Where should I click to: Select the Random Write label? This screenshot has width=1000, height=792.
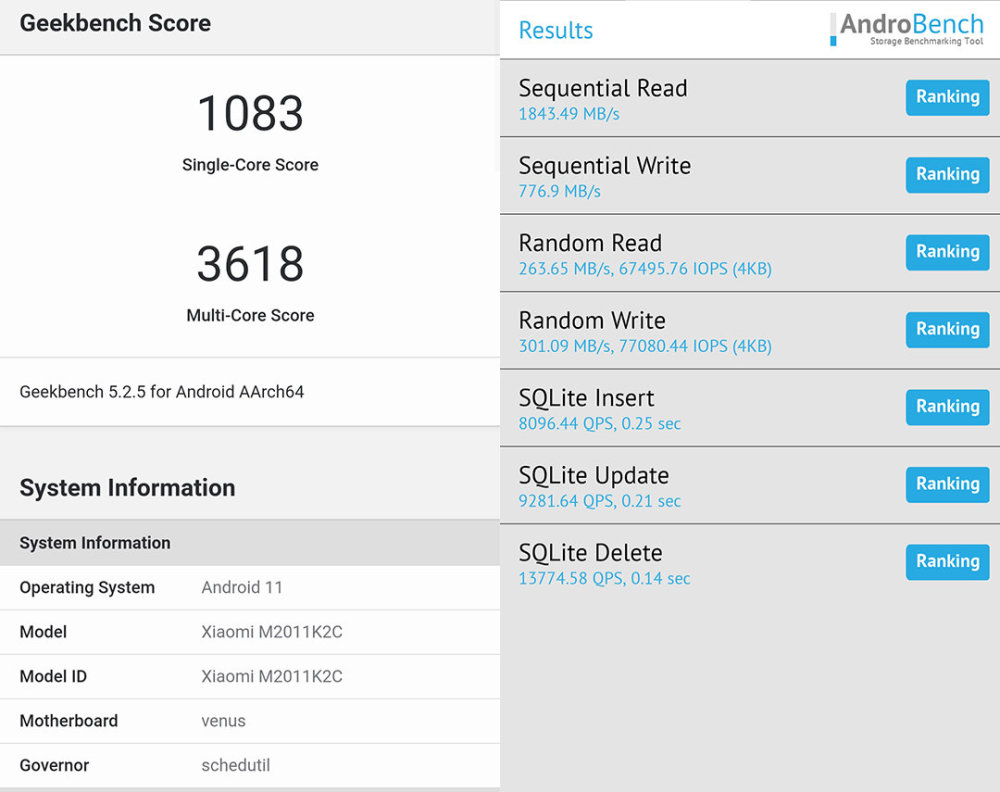coord(592,320)
